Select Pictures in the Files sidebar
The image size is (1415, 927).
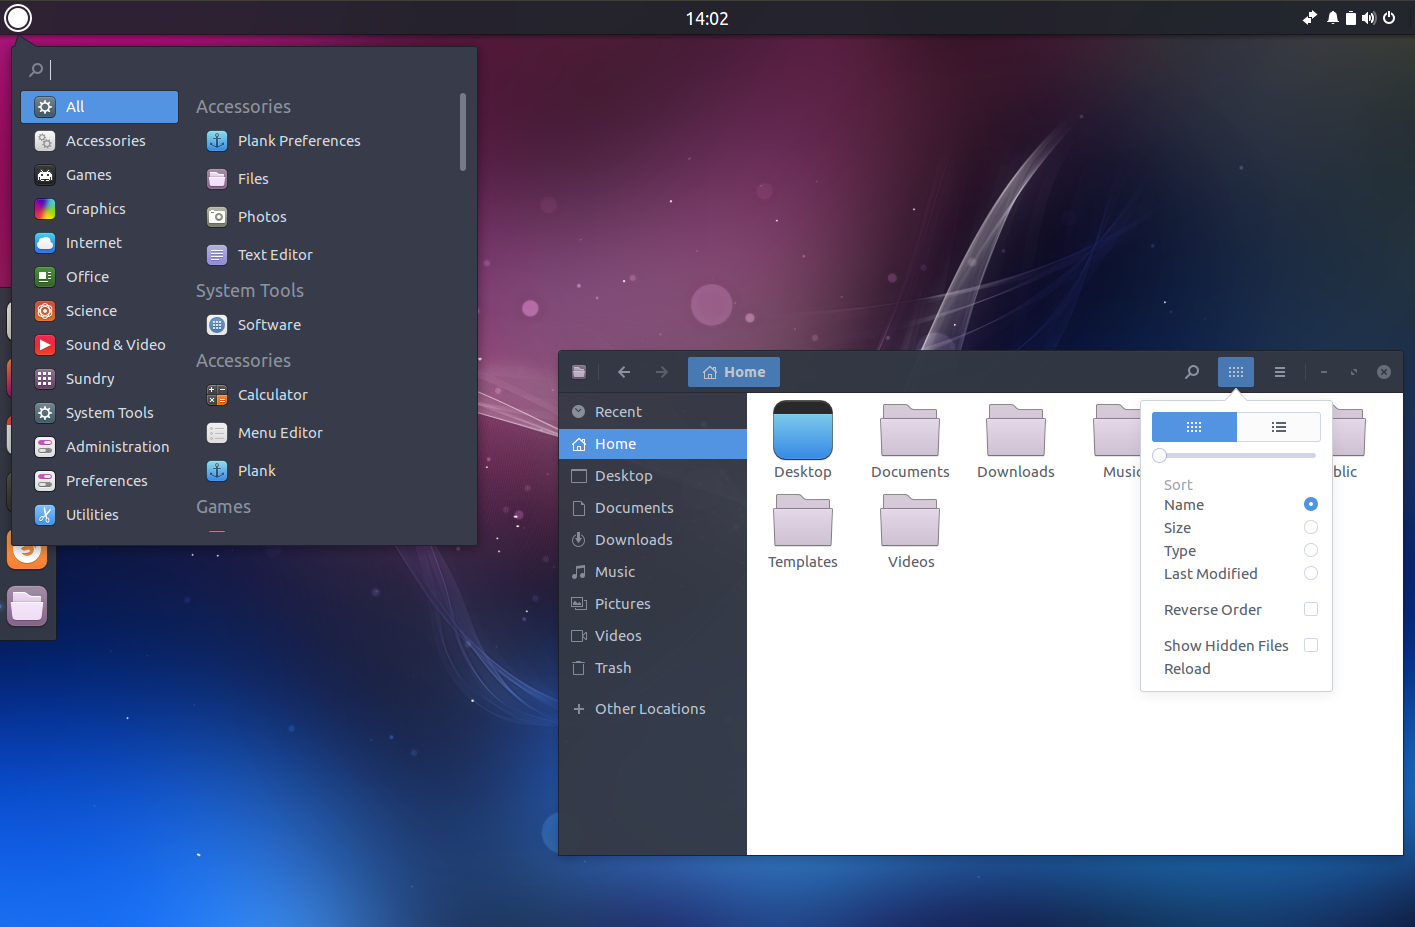point(653,604)
